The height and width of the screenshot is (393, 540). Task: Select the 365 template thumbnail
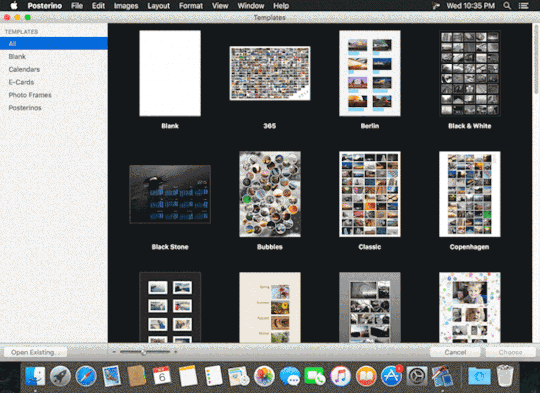pos(270,73)
